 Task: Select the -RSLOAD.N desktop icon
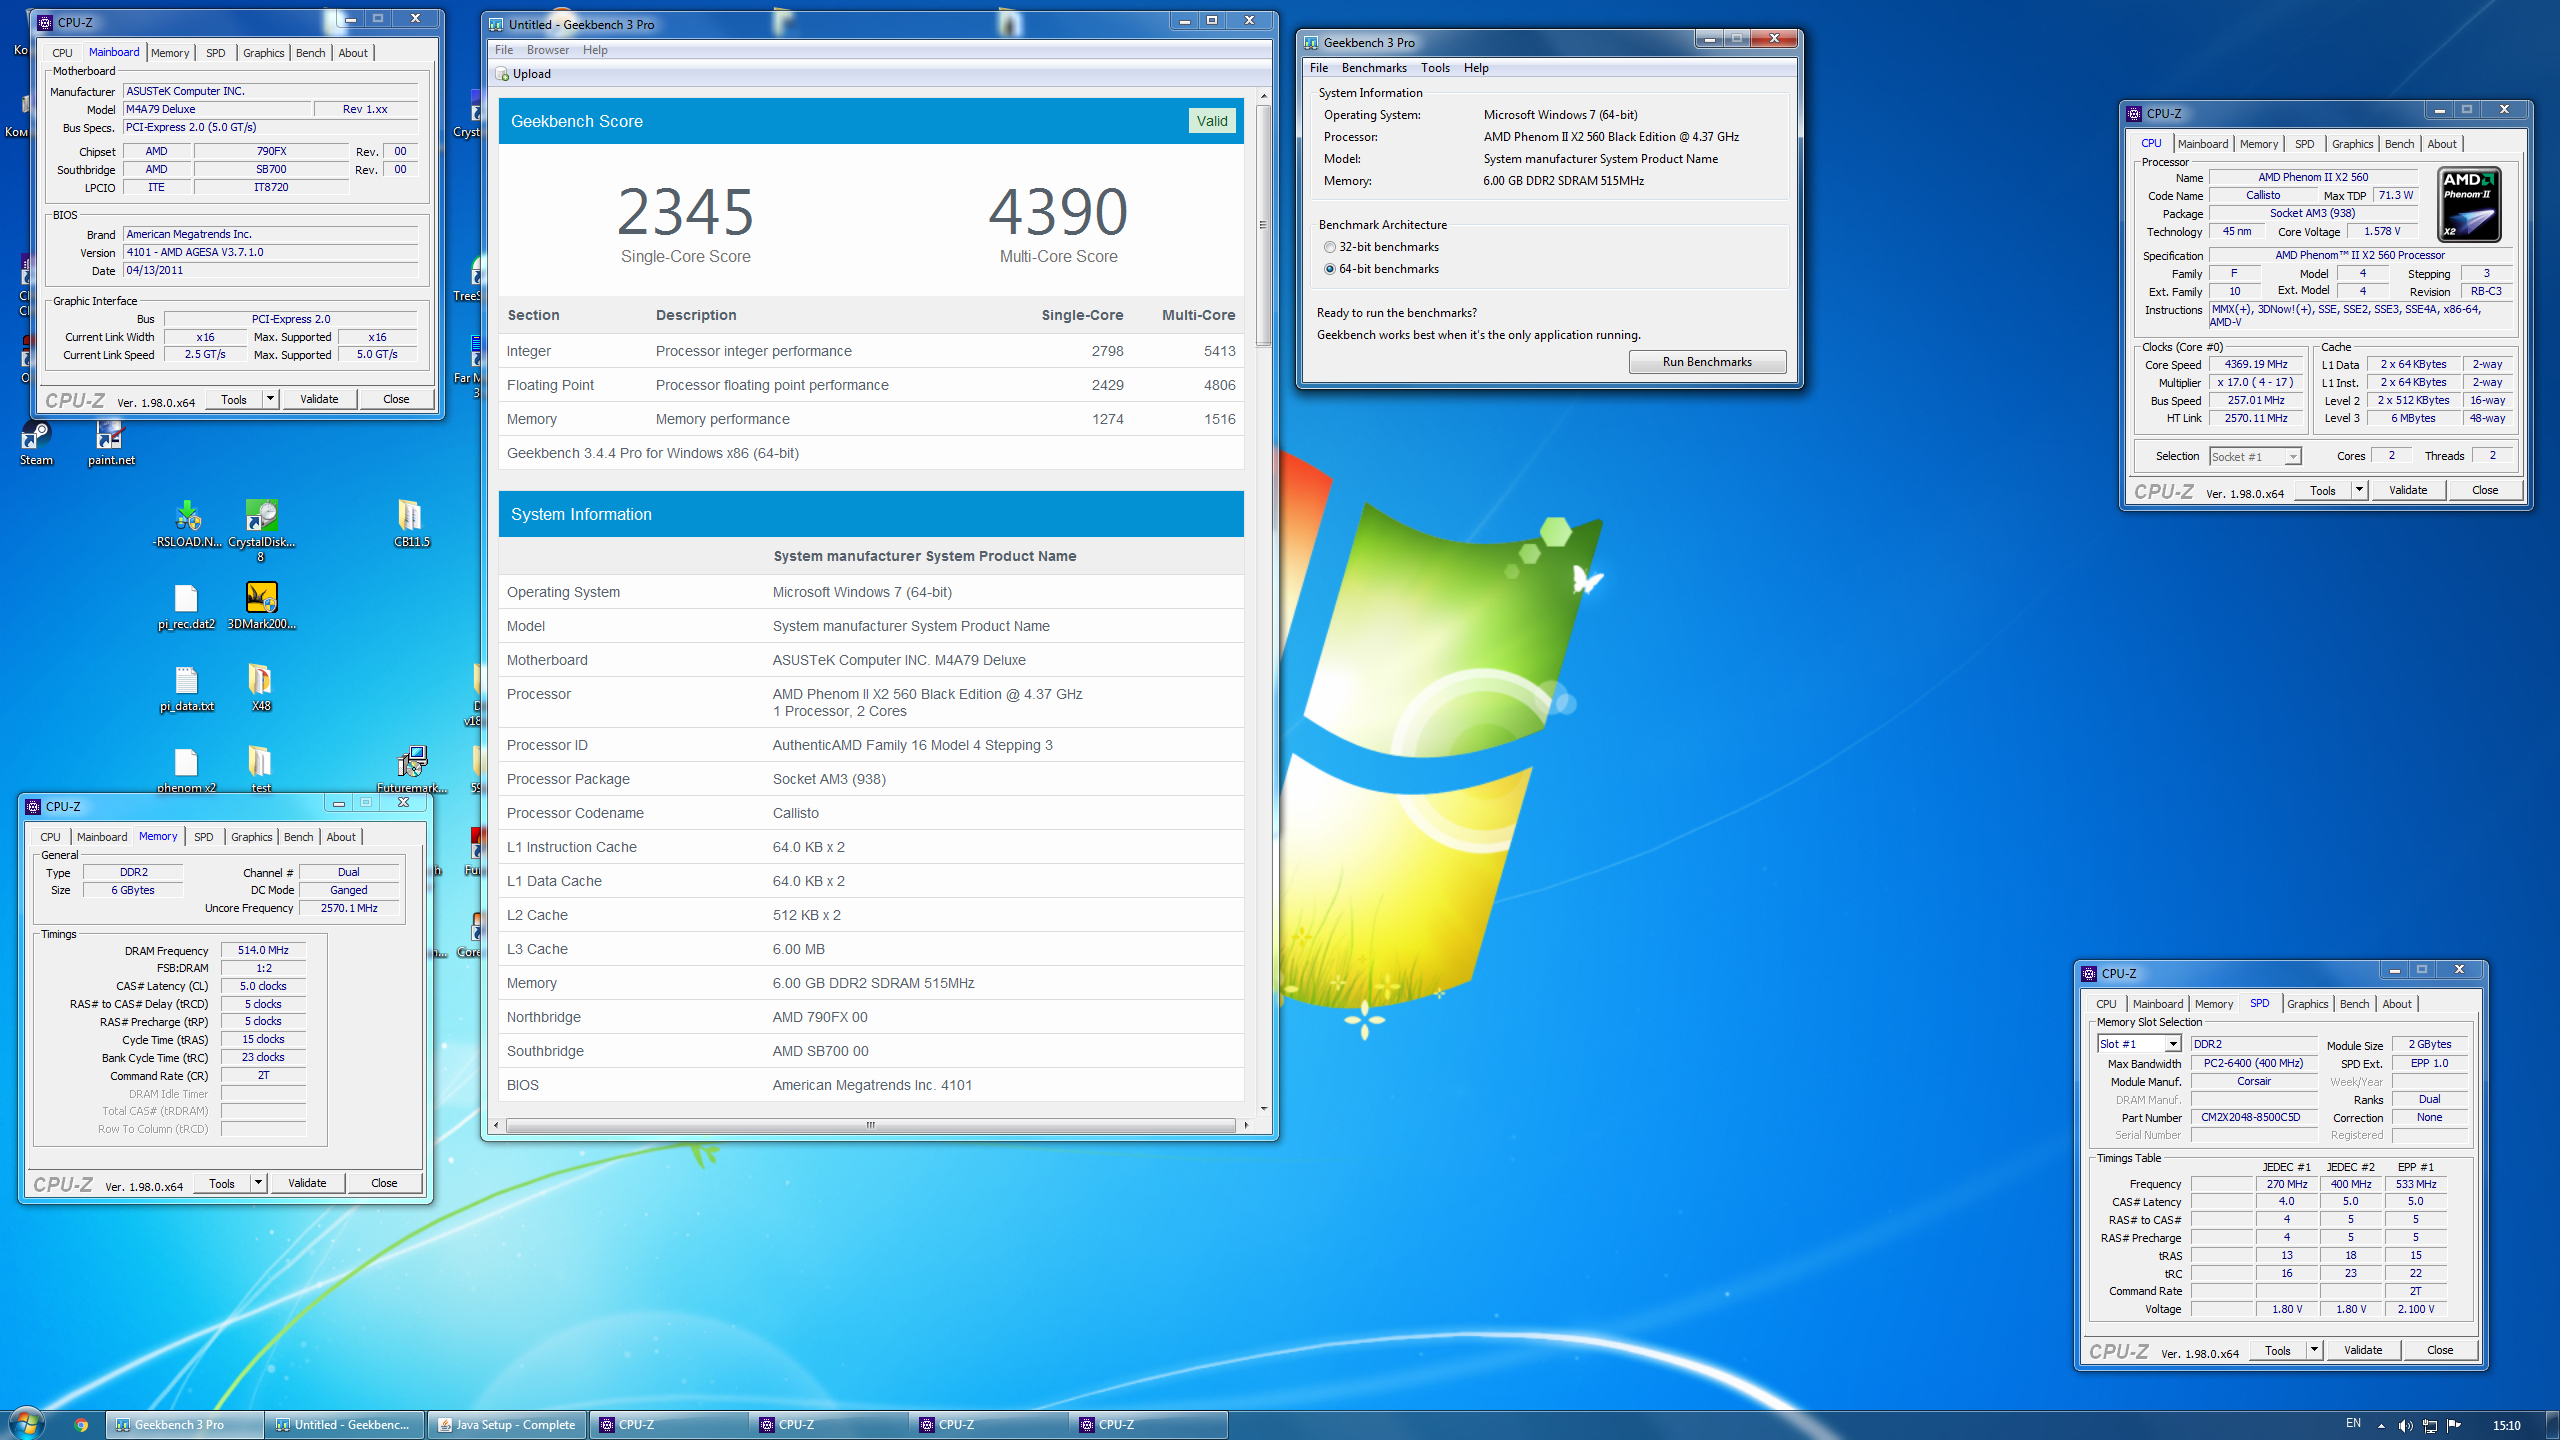[187, 526]
